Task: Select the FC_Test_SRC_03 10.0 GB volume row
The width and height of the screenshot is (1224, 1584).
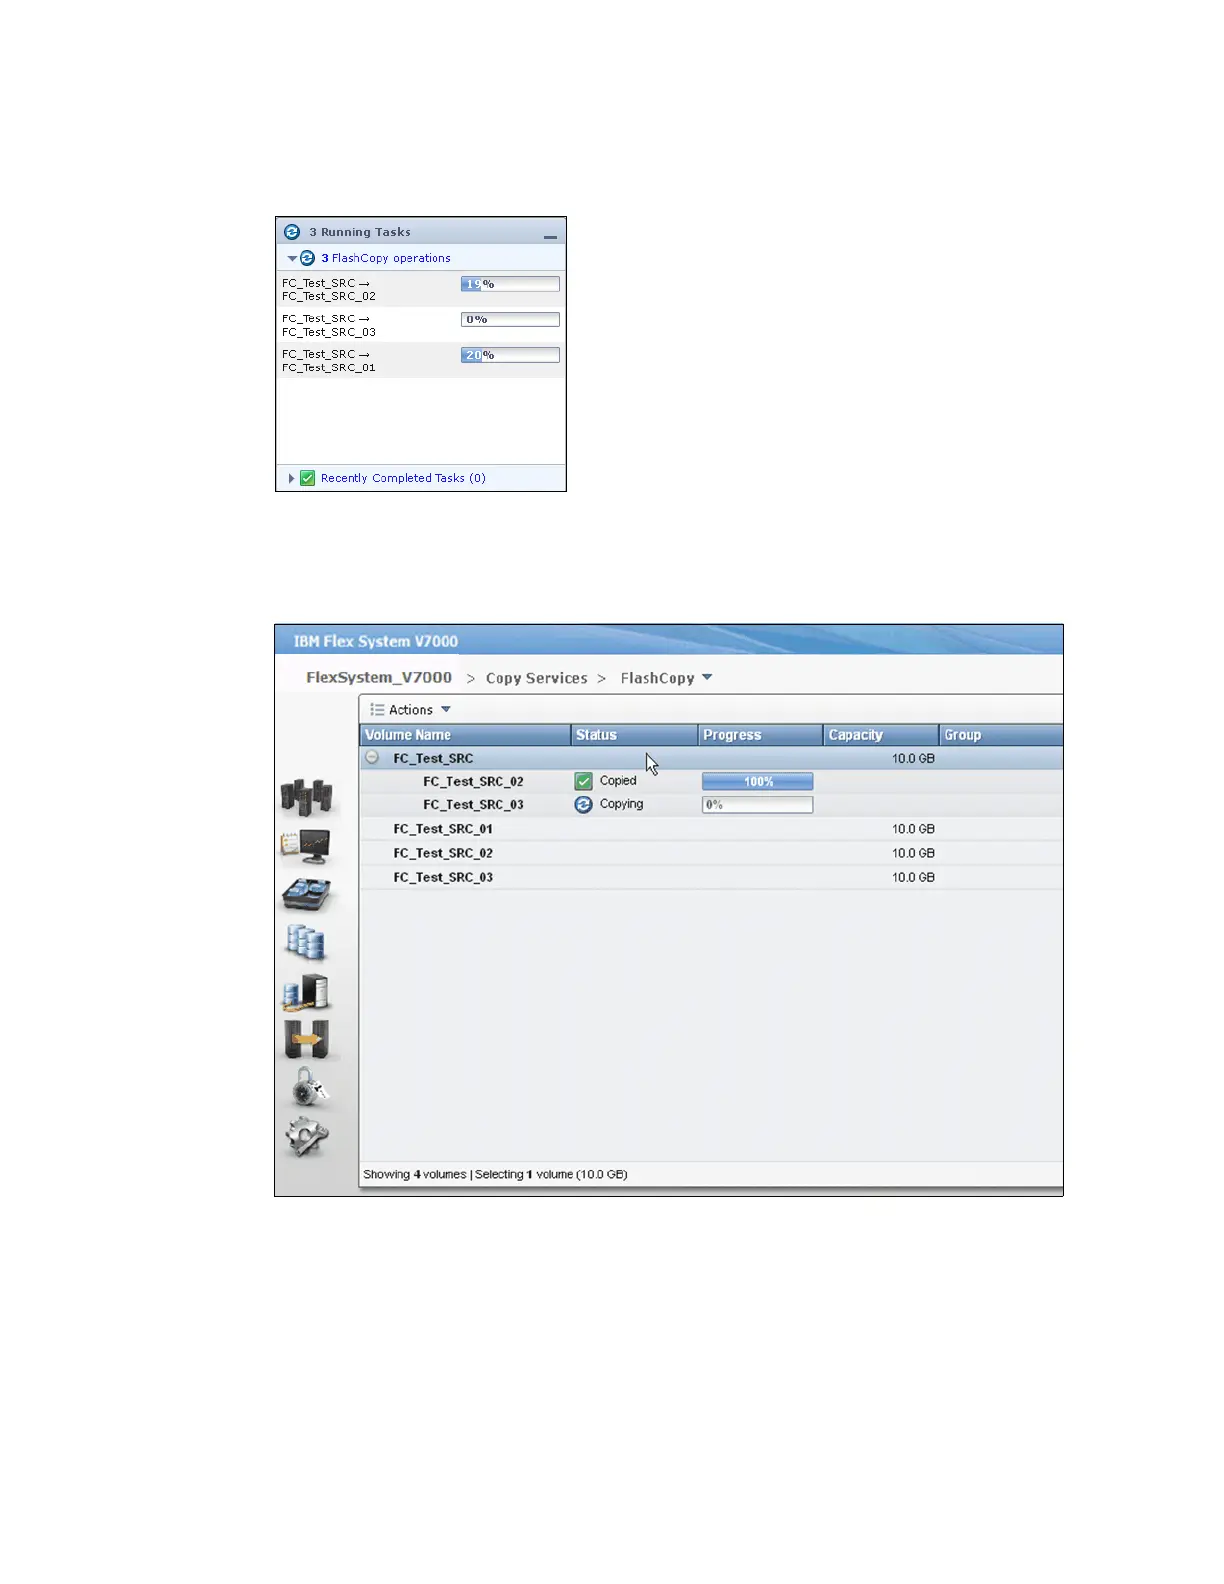Action: pos(711,877)
